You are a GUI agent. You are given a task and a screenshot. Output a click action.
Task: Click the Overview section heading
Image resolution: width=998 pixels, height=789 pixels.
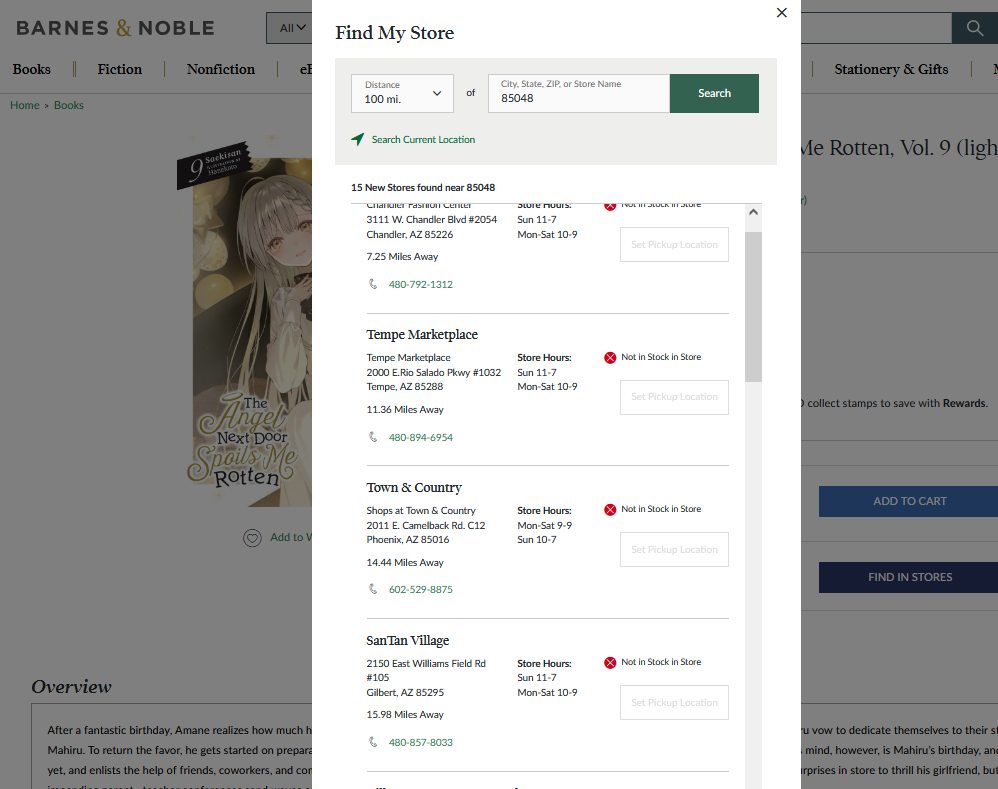point(71,687)
